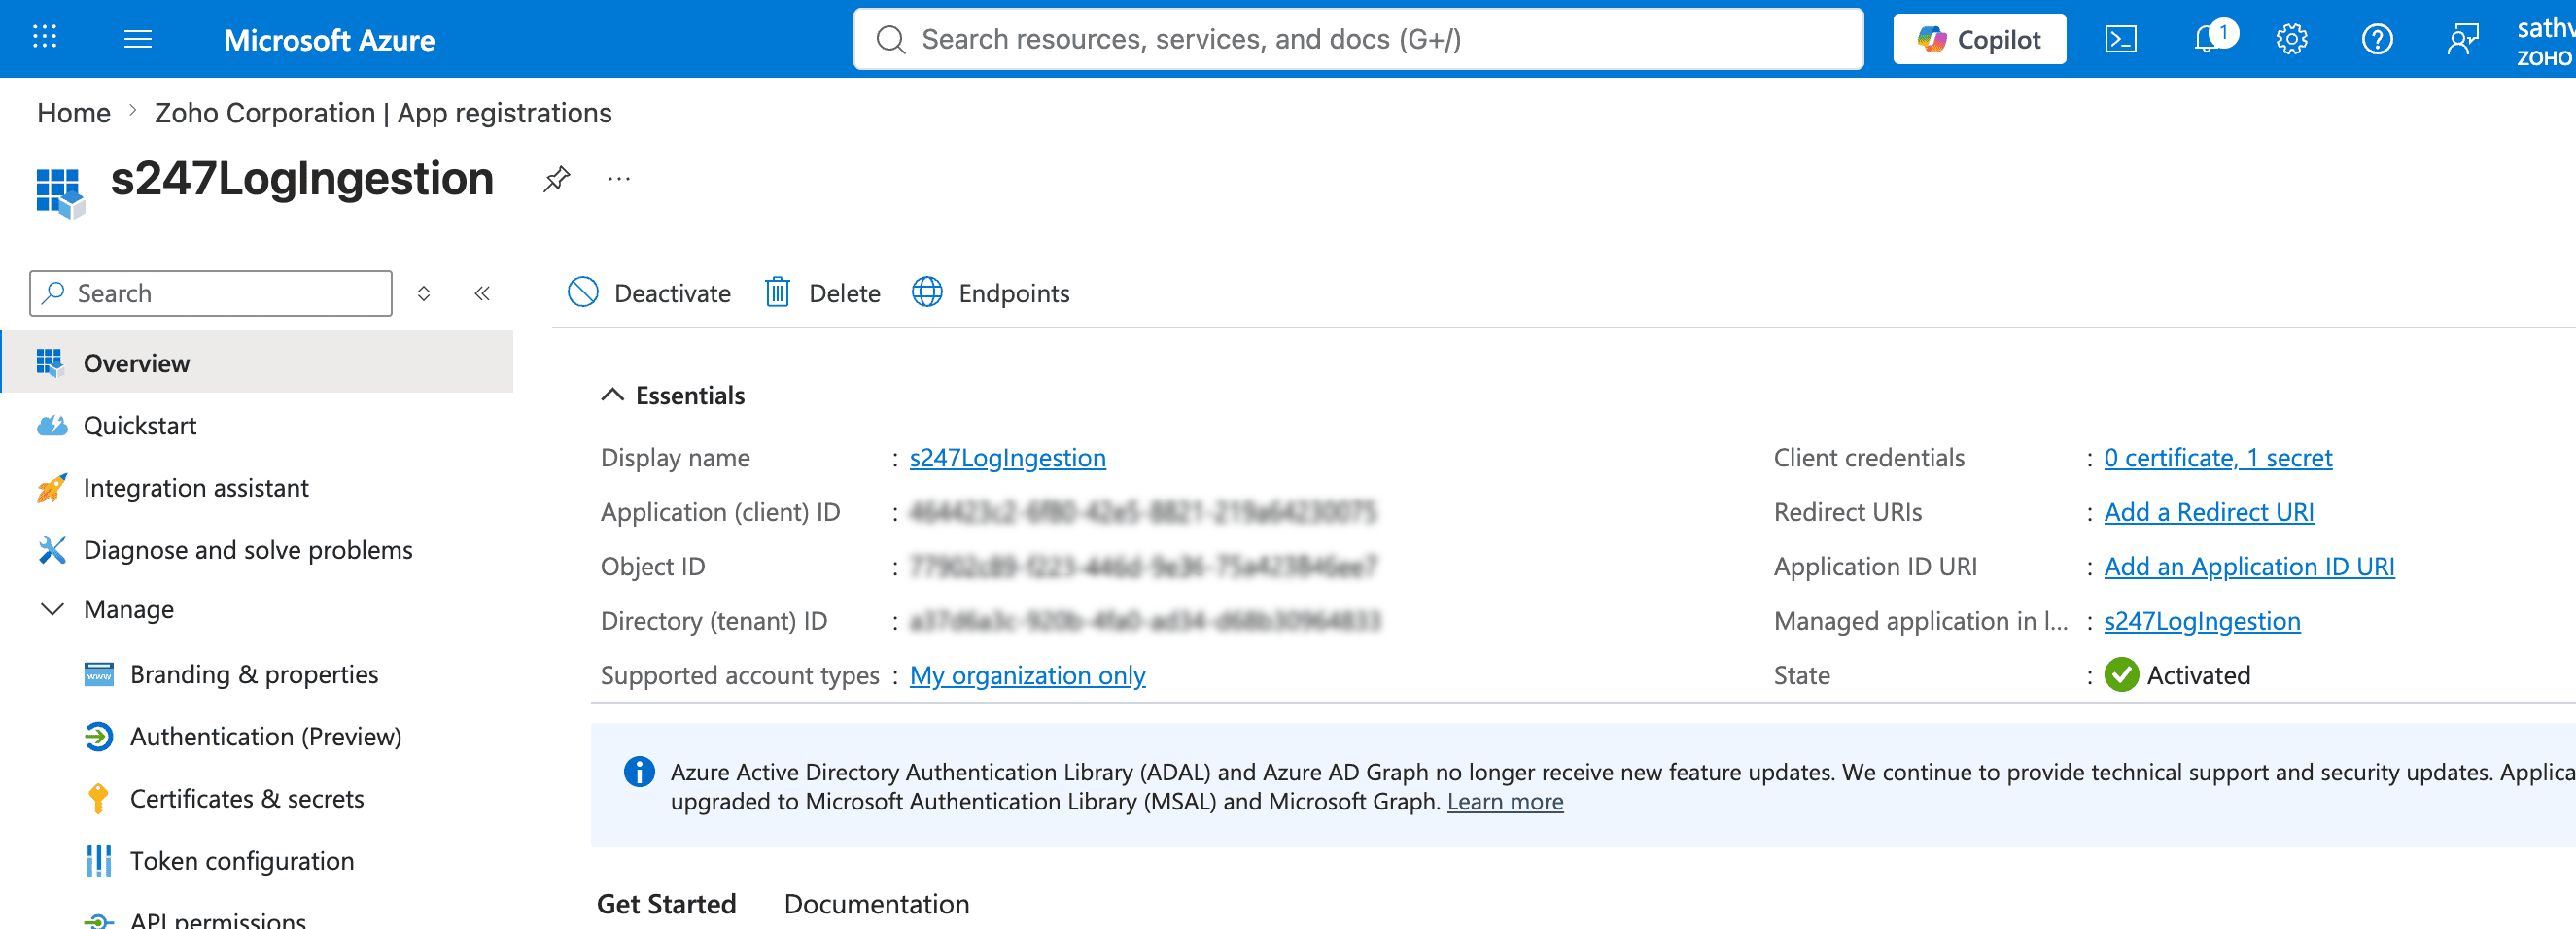Image resolution: width=2576 pixels, height=929 pixels.
Task: Pin the s247LogIngestion app page
Action: (x=556, y=179)
